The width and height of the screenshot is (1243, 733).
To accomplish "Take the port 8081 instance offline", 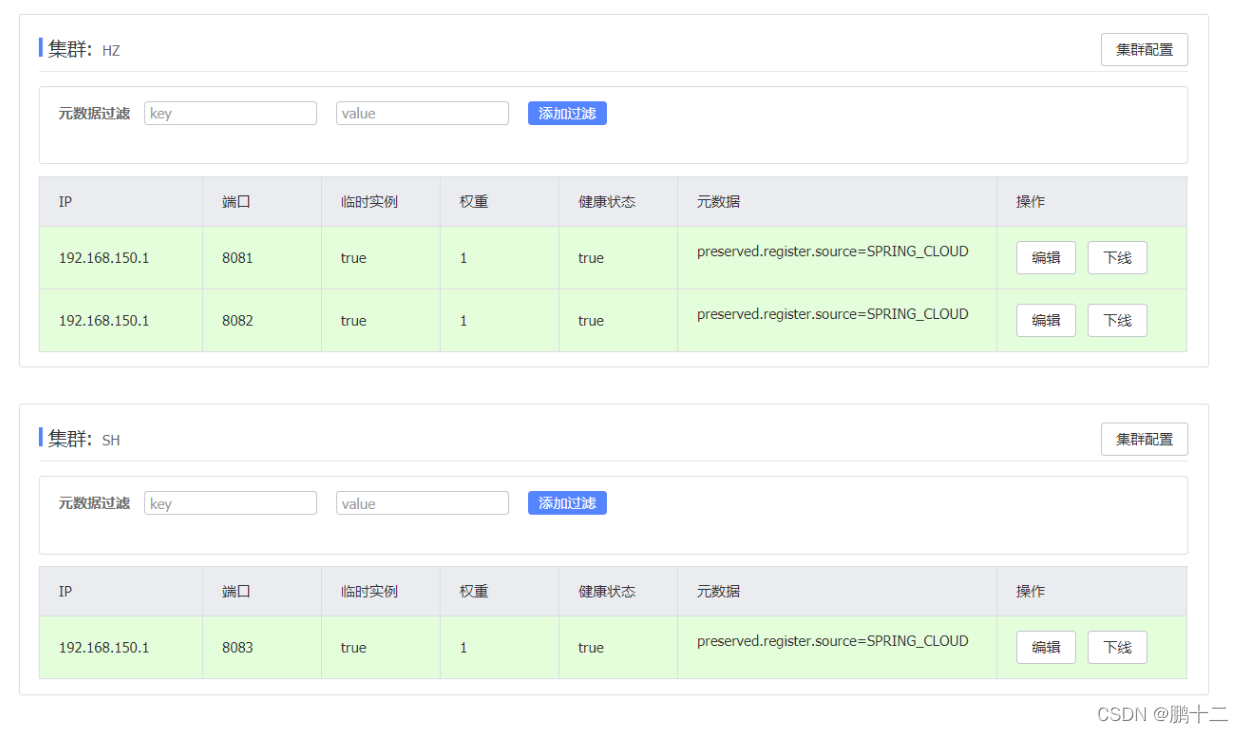I will point(1117,257).
